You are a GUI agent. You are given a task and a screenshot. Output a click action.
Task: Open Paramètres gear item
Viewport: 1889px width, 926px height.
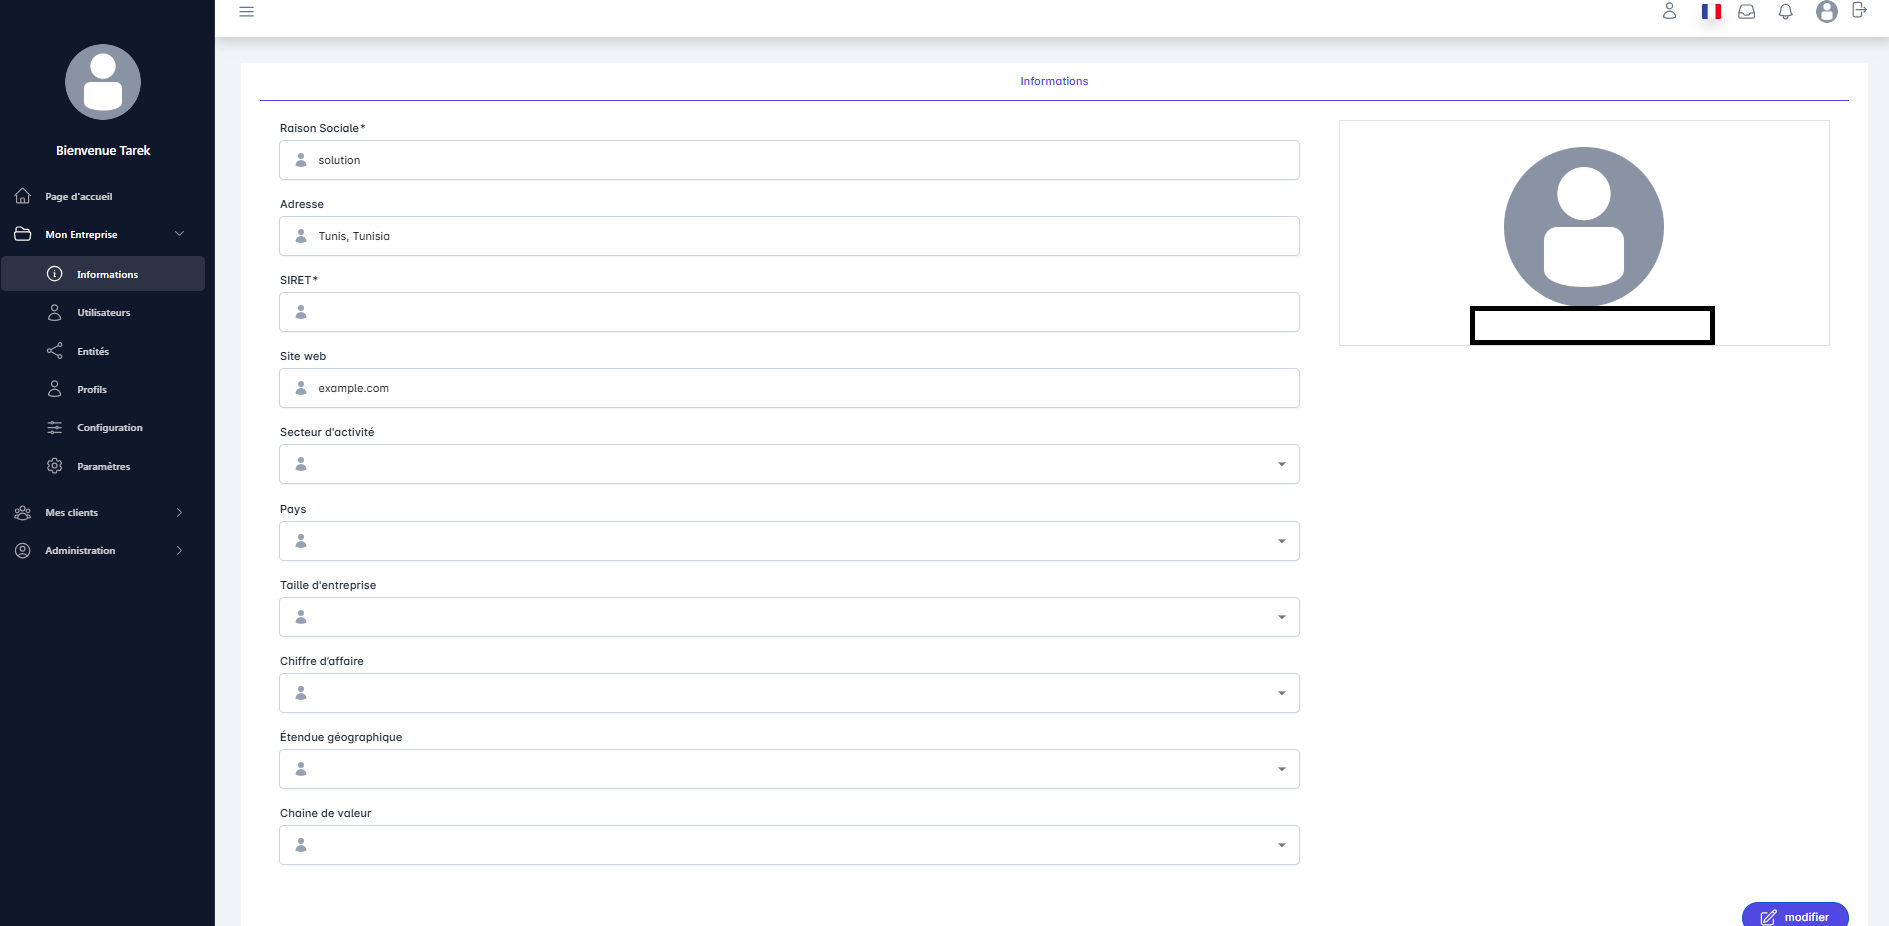point(103,467)
